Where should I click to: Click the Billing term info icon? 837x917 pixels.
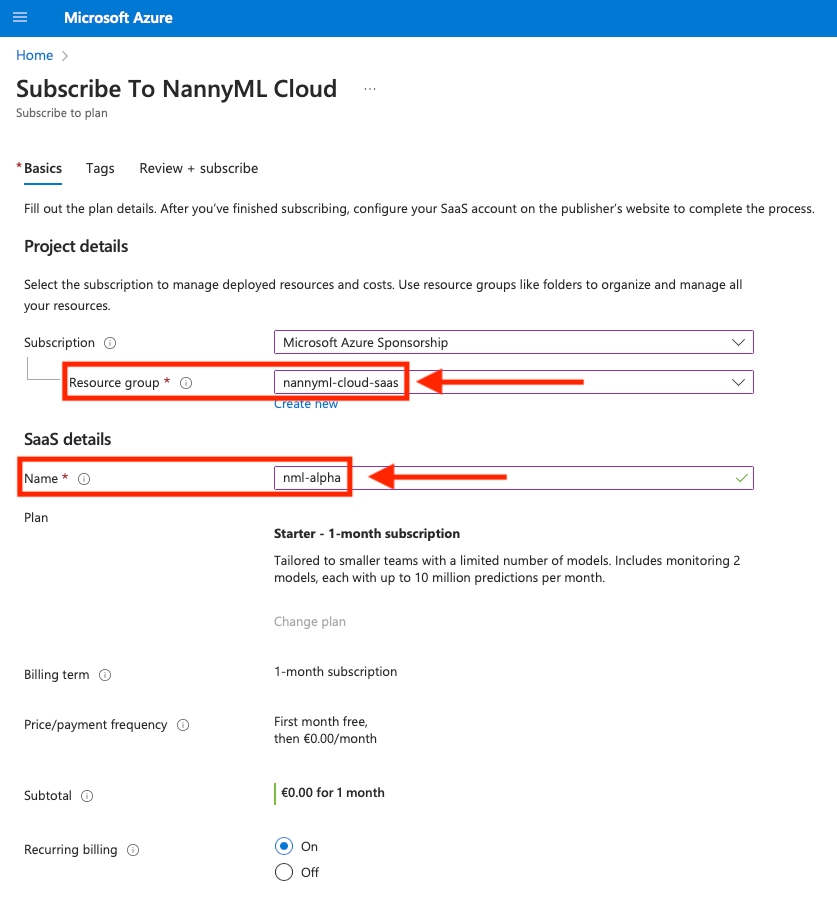point(105,675)
